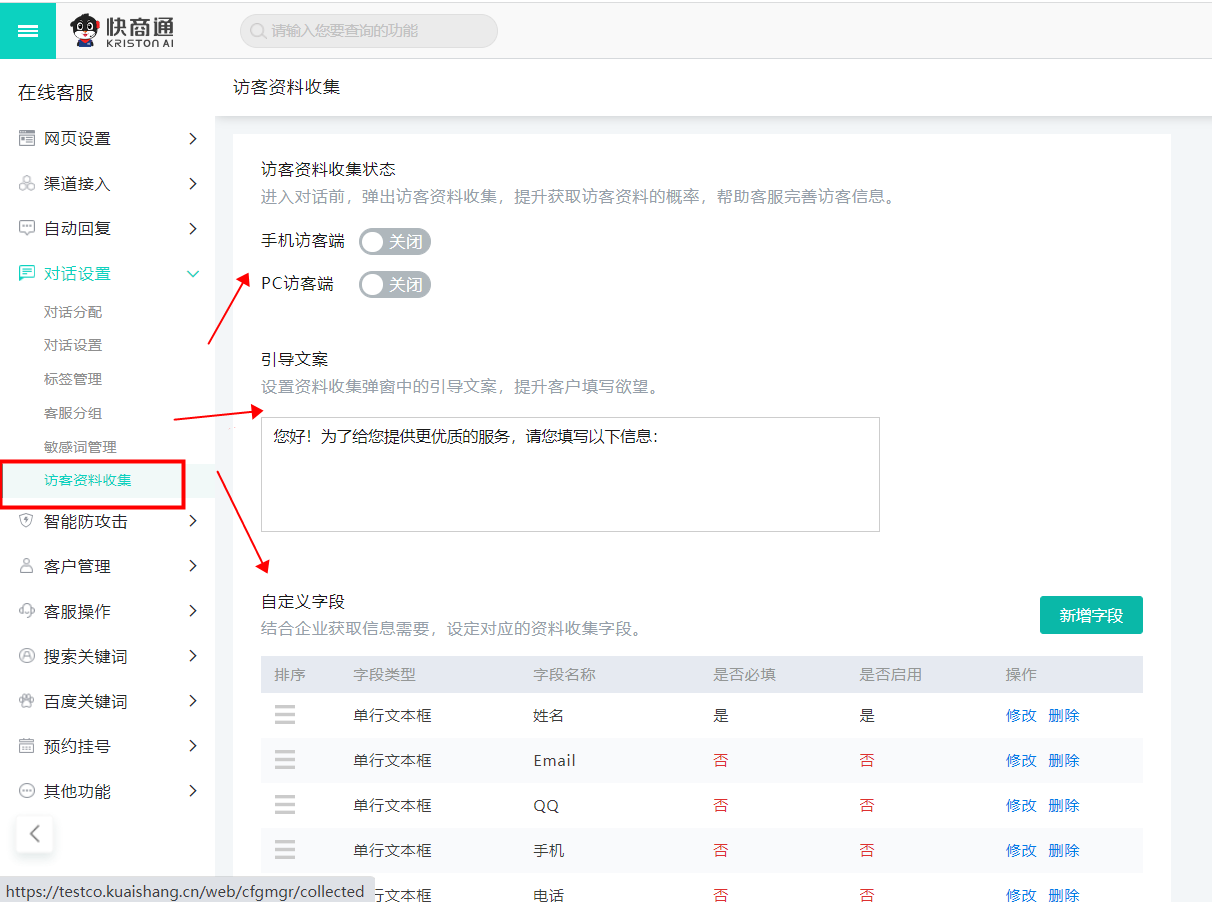The height and width of the screenshot is (902, 1212).
Task: Select 对话分配 in the sidebar
Action: click(x=73, y=312)
